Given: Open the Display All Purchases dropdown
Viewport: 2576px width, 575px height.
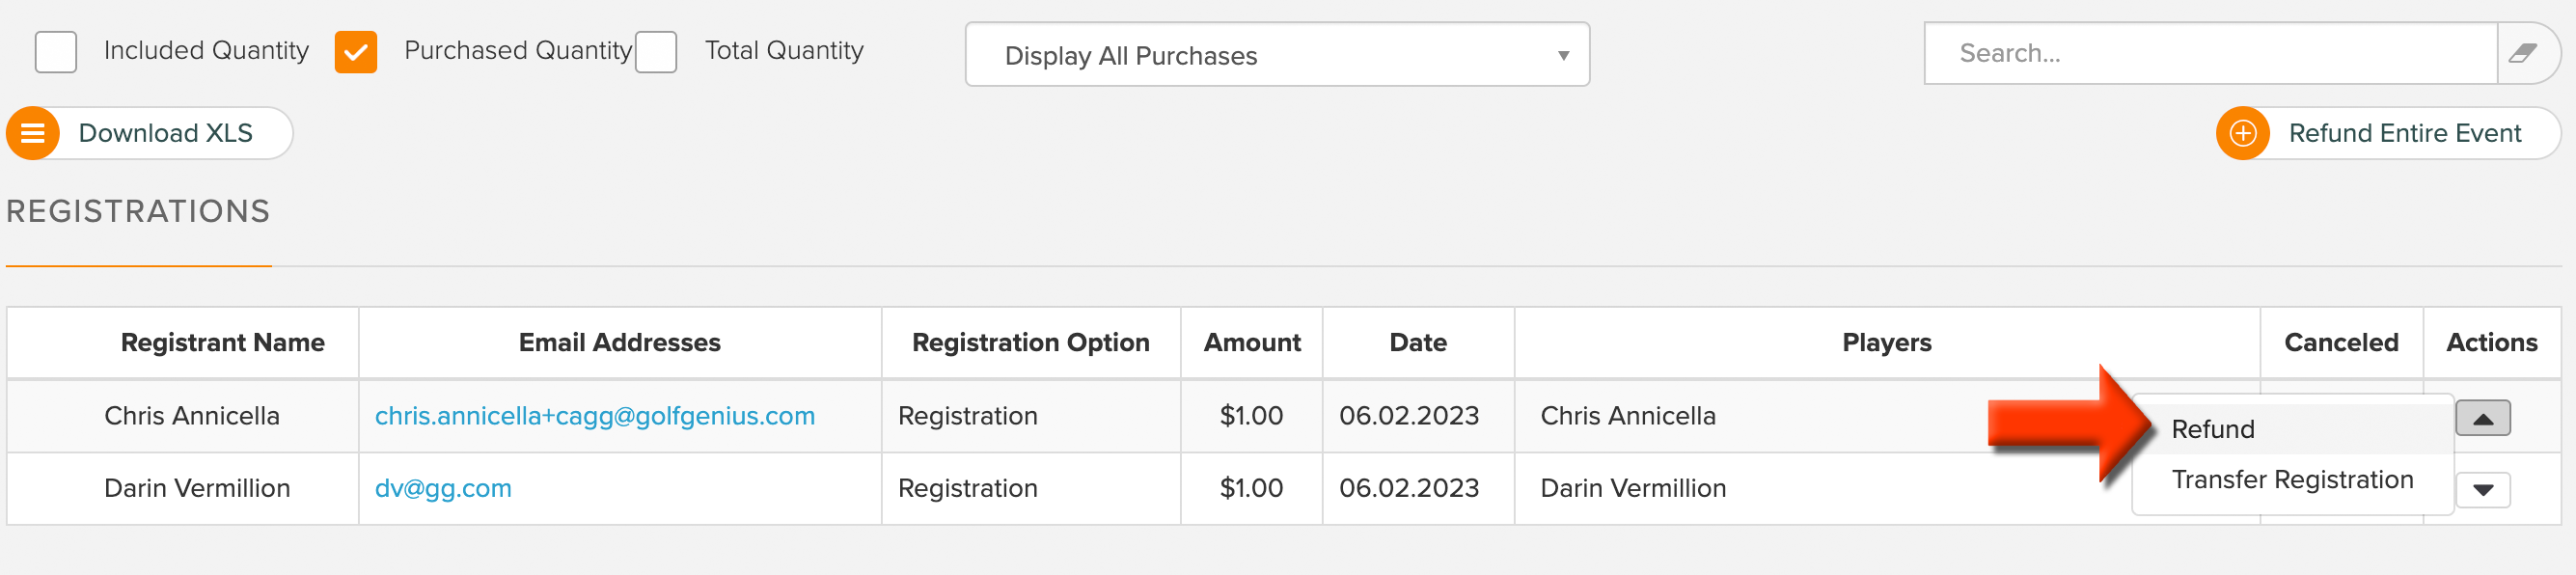Looking at the screenshot, I should tap(1277, 55).
